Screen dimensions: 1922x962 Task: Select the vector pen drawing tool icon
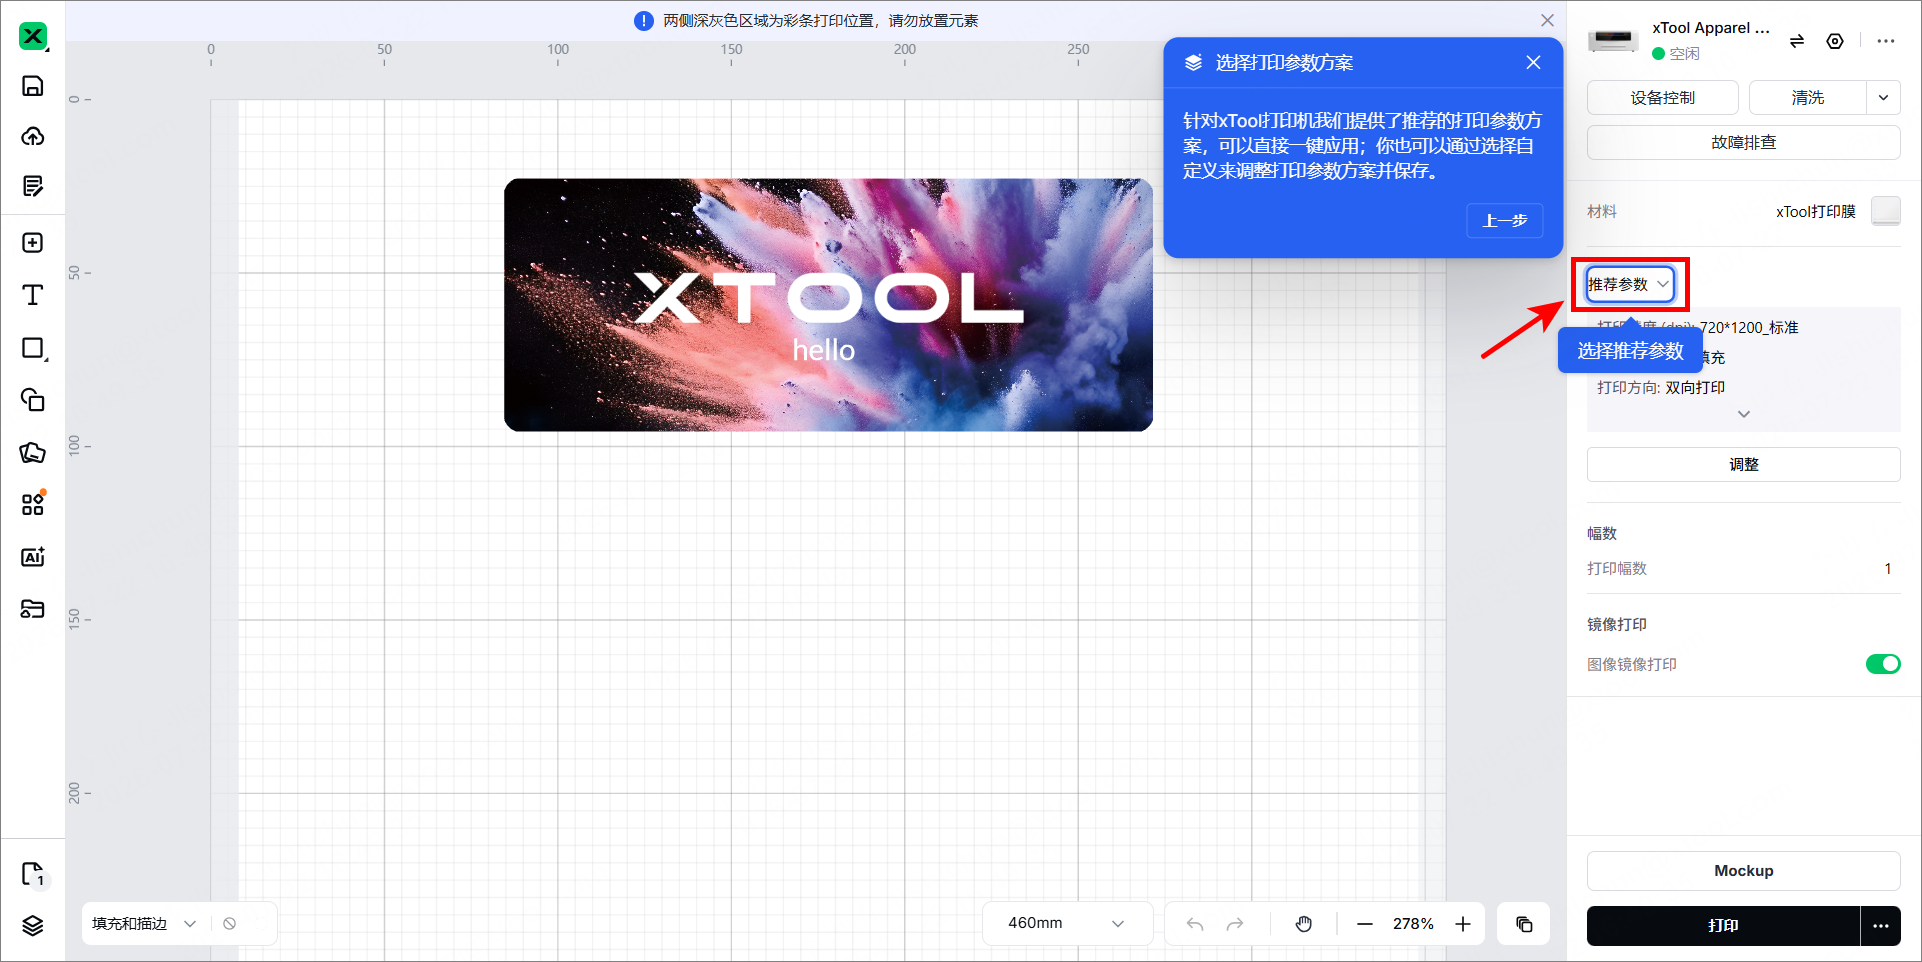(x=33, y=453)
